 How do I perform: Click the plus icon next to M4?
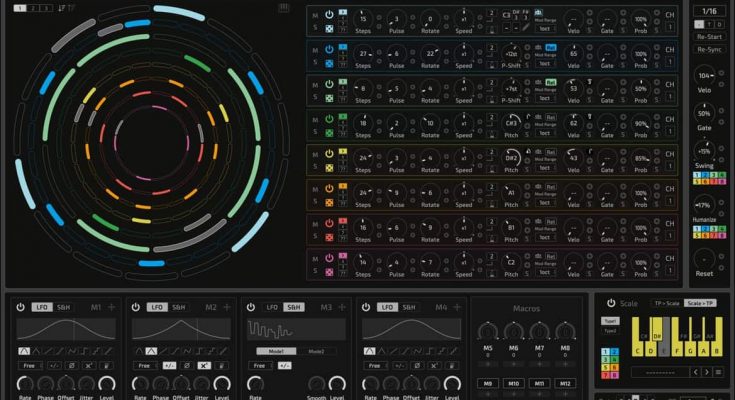455,307
